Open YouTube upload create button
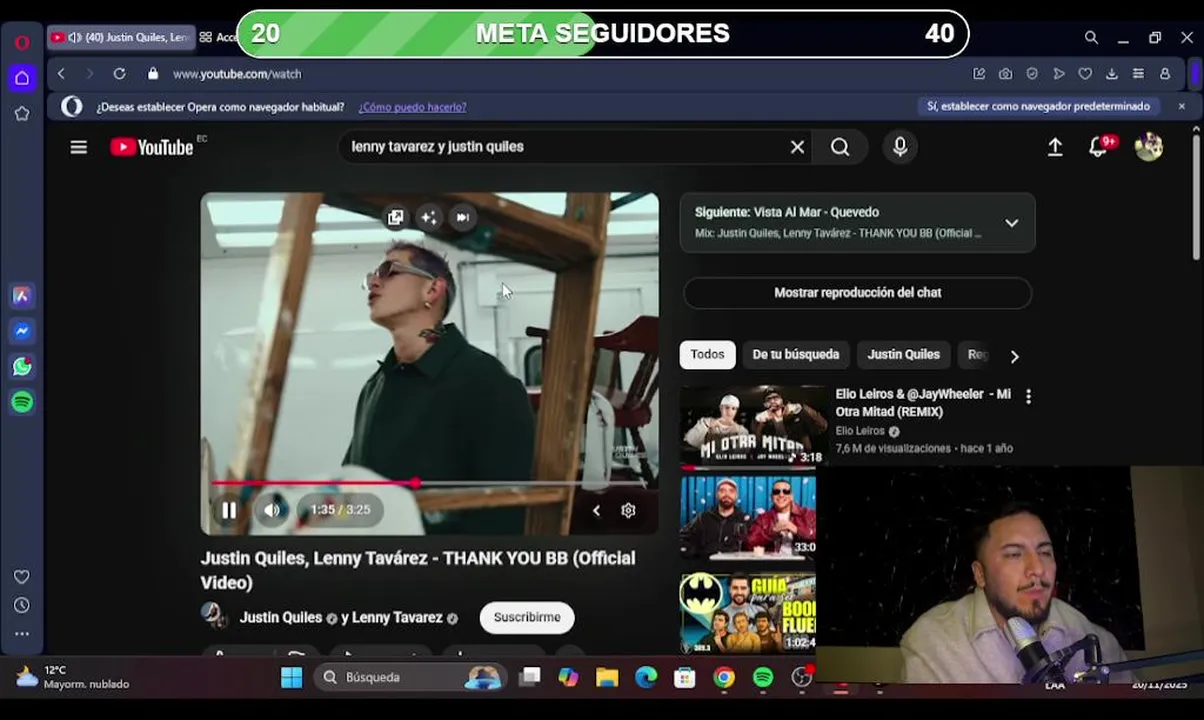The width and height of the screenshot is (1204, 720). point(1055,147)
